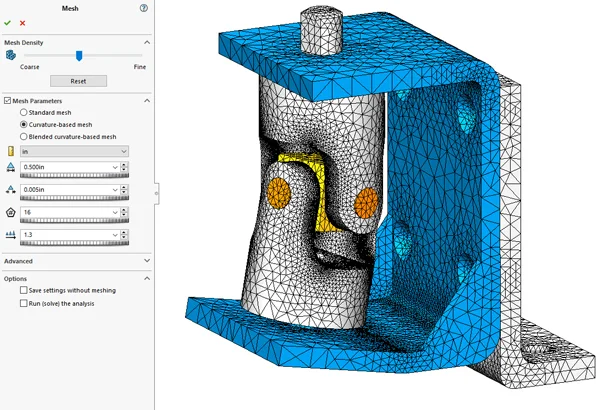Uncheck the Mesh Parameters checkbox
Screen dimensions: 600x410
(x=7, y=101)
